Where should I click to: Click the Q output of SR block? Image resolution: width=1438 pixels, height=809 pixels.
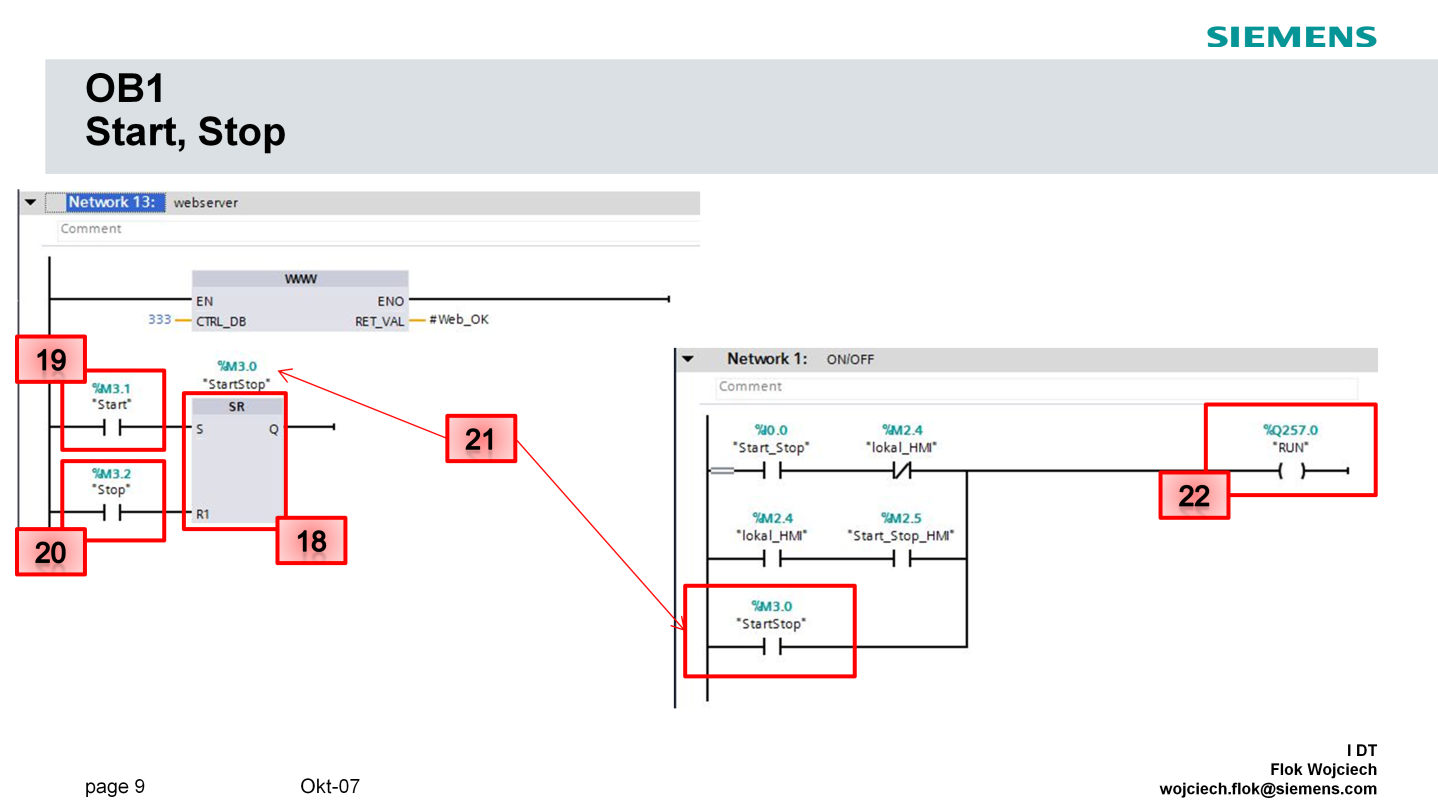[x=273, y=429]
